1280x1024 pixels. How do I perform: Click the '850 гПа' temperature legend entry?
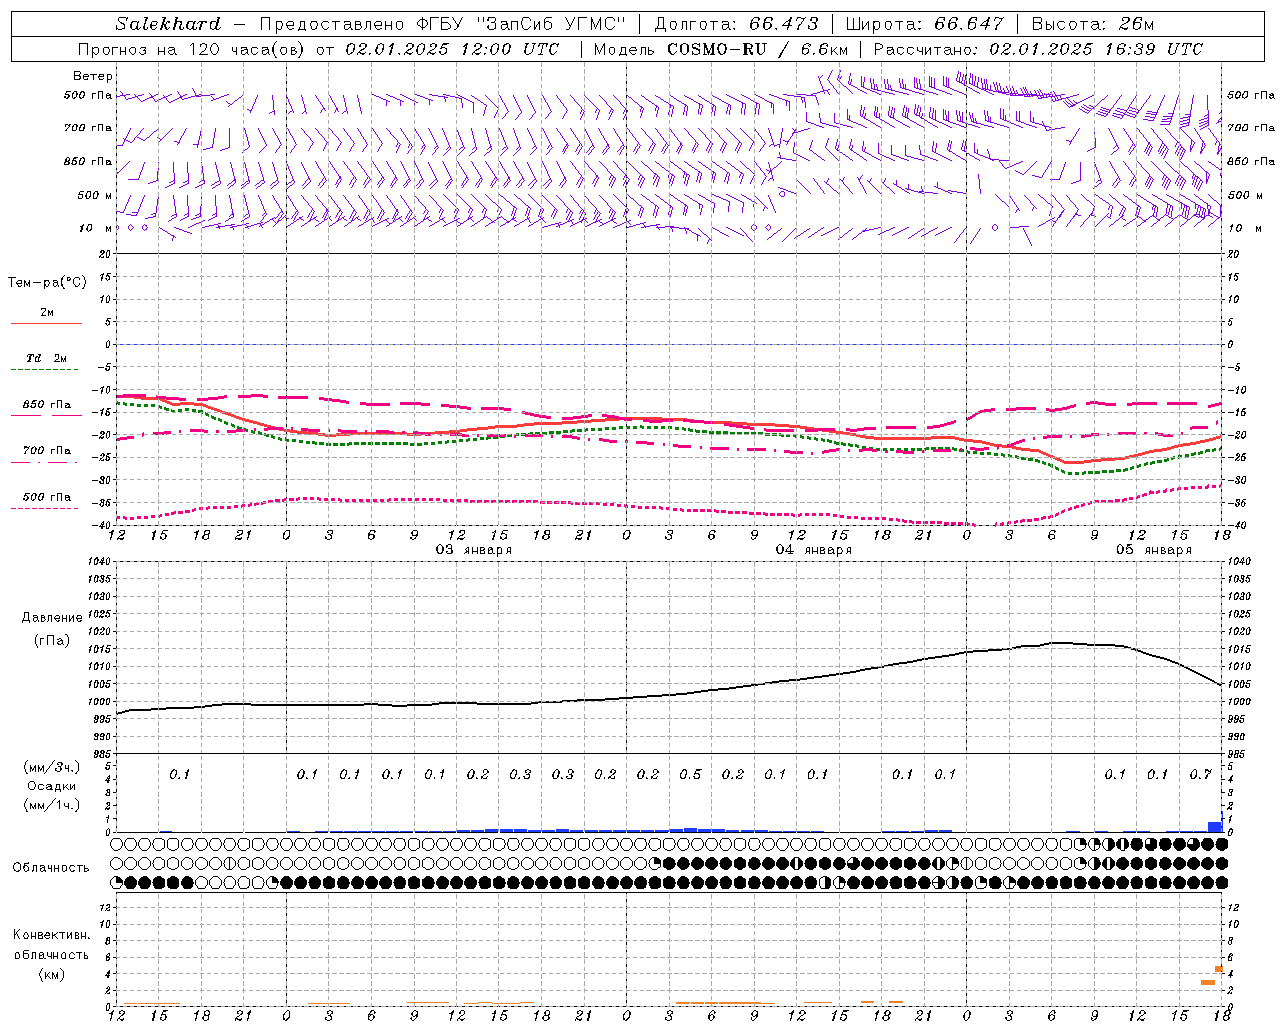click(x=46, y=405)
